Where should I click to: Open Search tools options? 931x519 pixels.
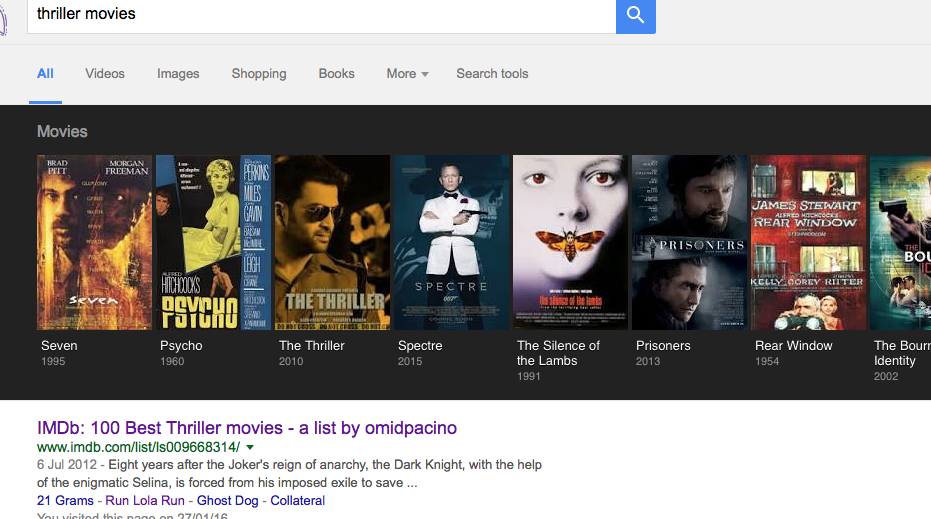tap(492, 74)
